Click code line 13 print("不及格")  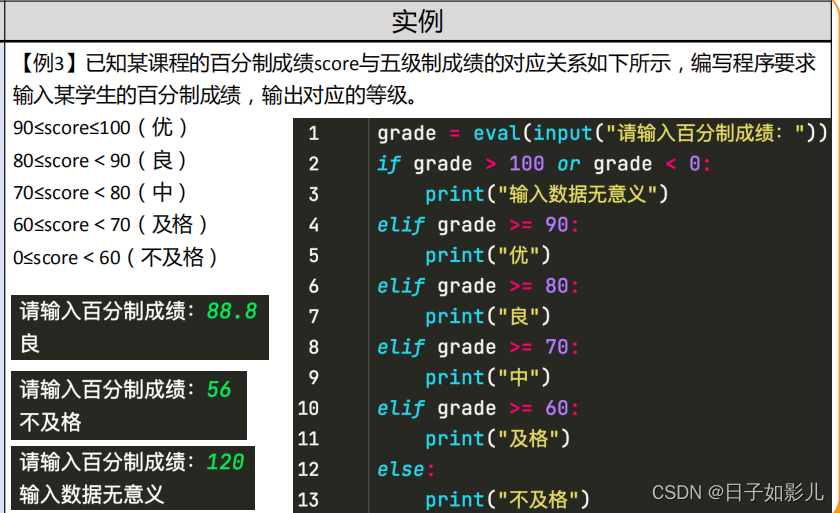coord(508,500)
